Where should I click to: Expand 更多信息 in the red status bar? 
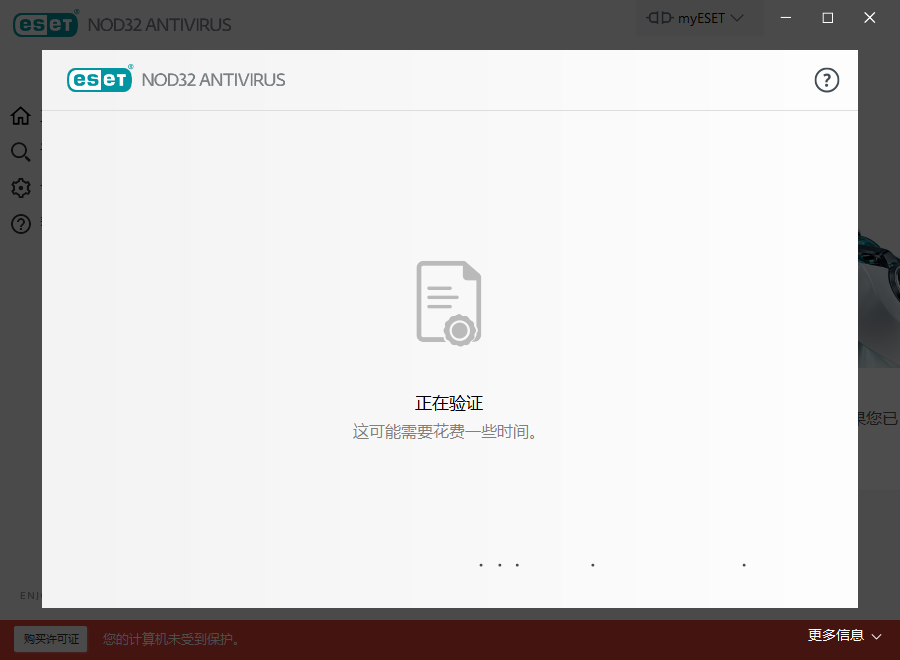point(844,635)
